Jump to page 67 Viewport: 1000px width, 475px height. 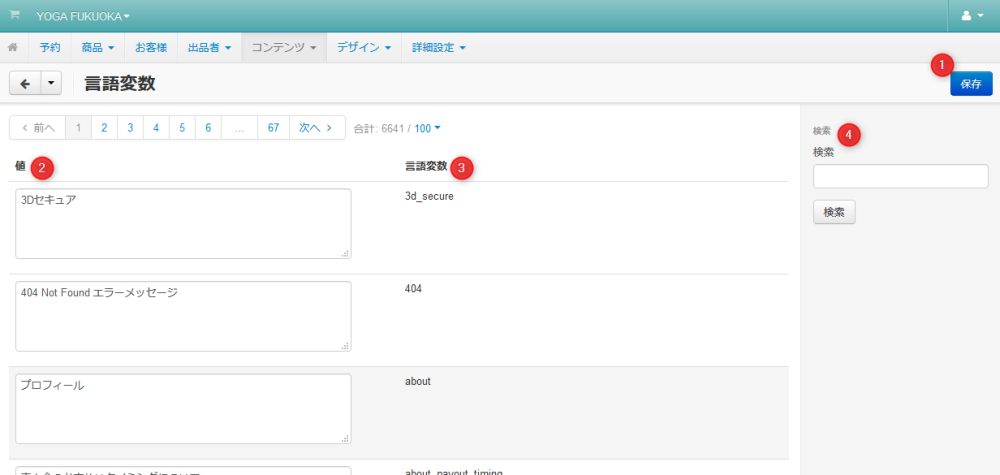tap(274, 128)
